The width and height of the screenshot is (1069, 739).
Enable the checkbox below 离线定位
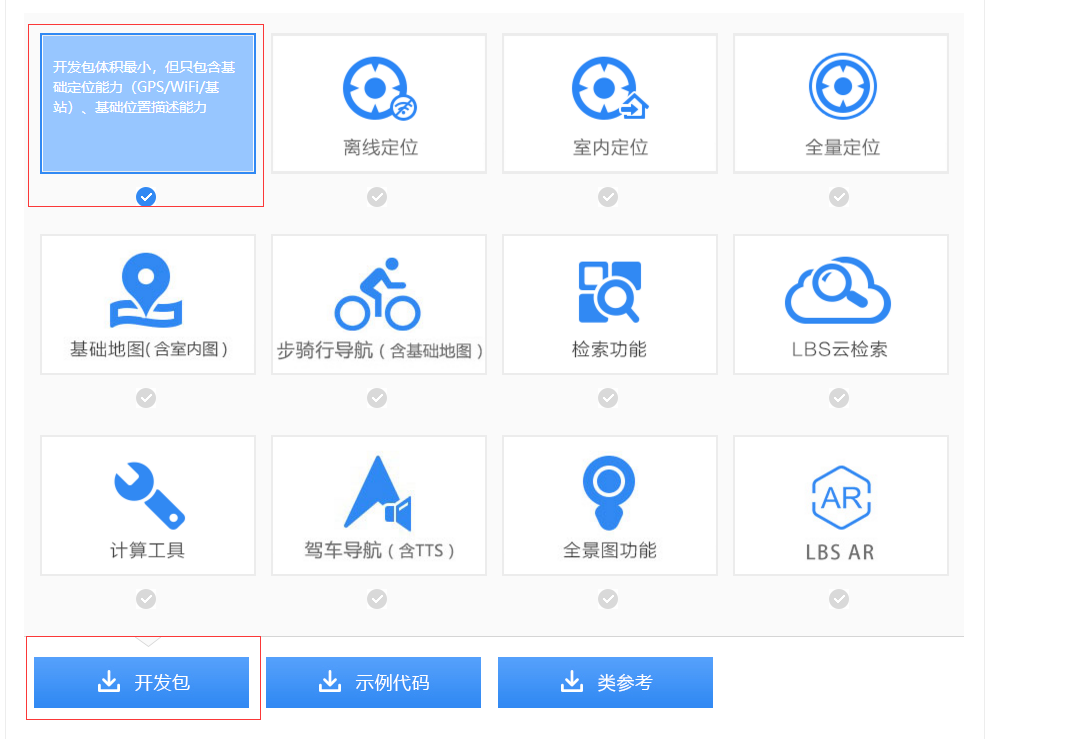click(x=377, y=197)
